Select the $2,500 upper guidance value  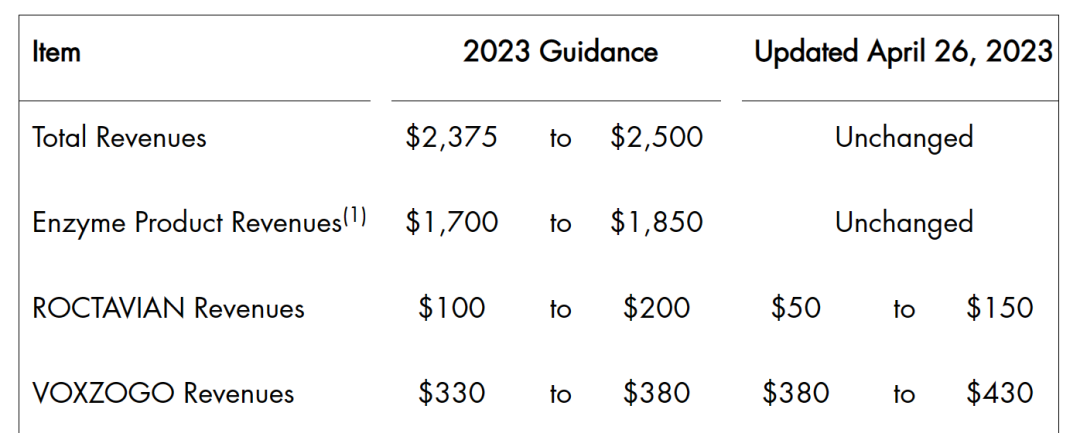pos(656,138)
